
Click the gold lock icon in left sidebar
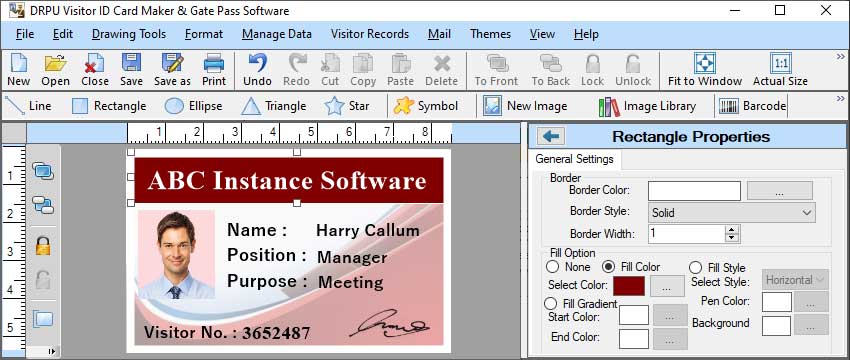click(x=43, y=245)
